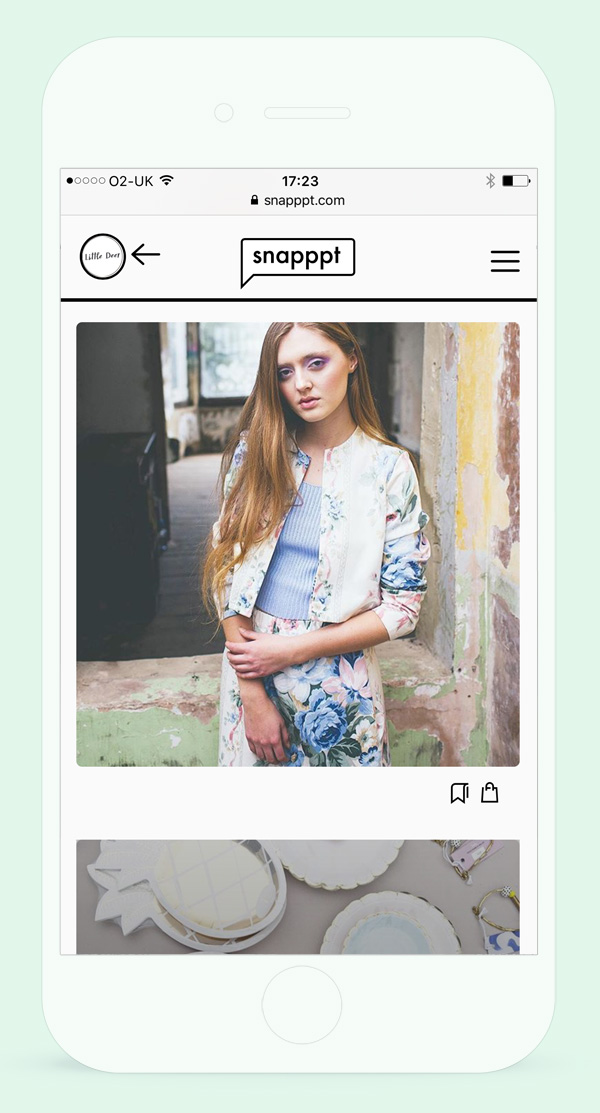Click the front camera lens dot
This screenshot has height=1113, width=600.
[x=224, y=112]
